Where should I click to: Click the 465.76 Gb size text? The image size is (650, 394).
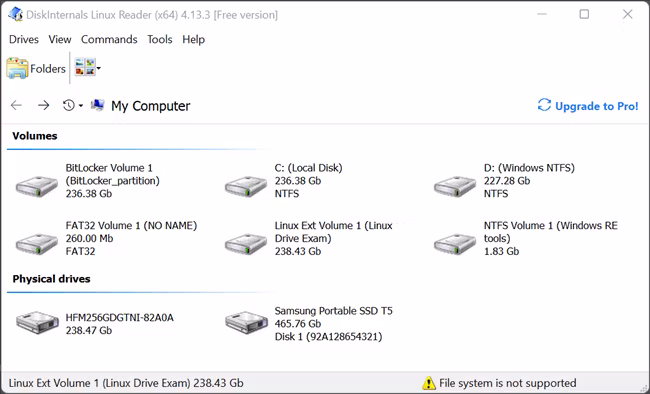click(298, 324)
